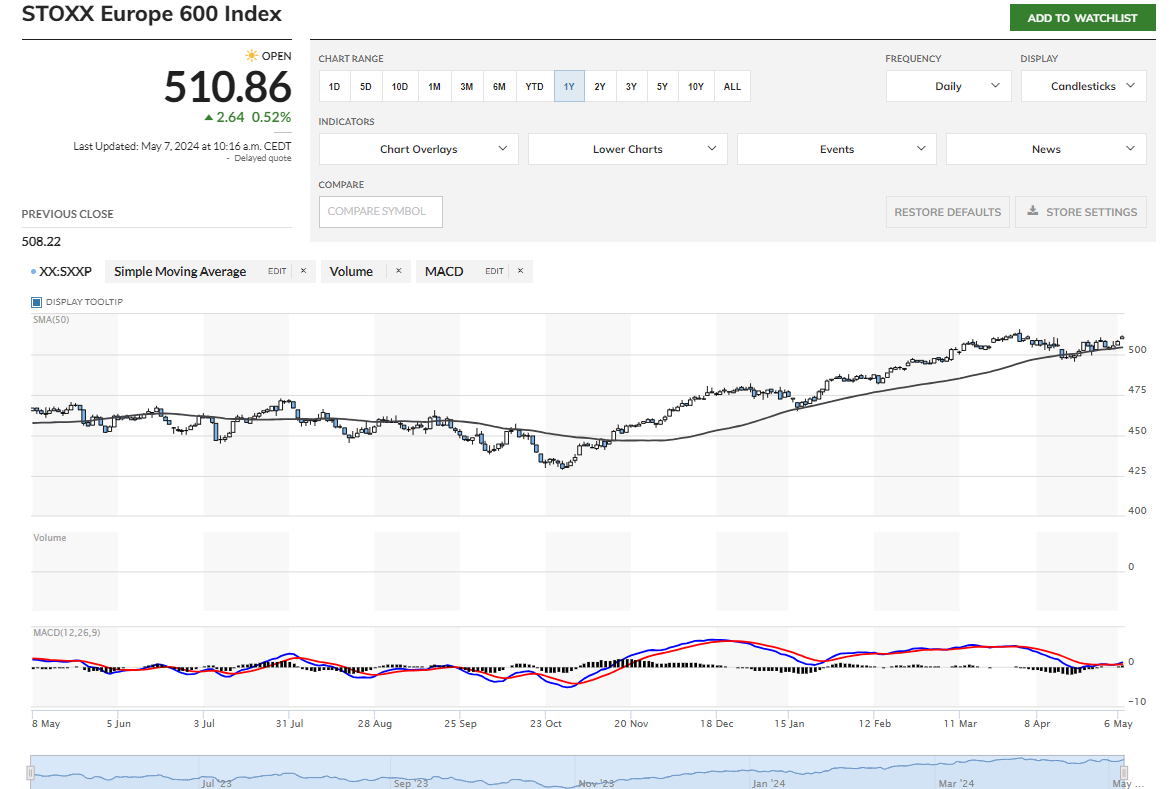Click the MACD(12,26,9) panel label
The width and height of the screenshot is (1171, 789).
pyautogui.click(x=66, y=633)
